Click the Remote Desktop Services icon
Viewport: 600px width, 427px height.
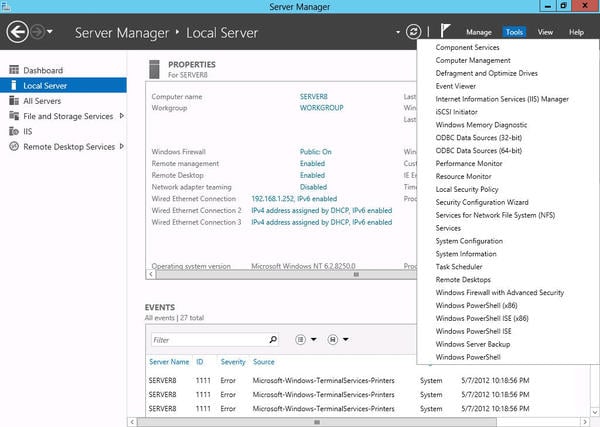[14, 146]
